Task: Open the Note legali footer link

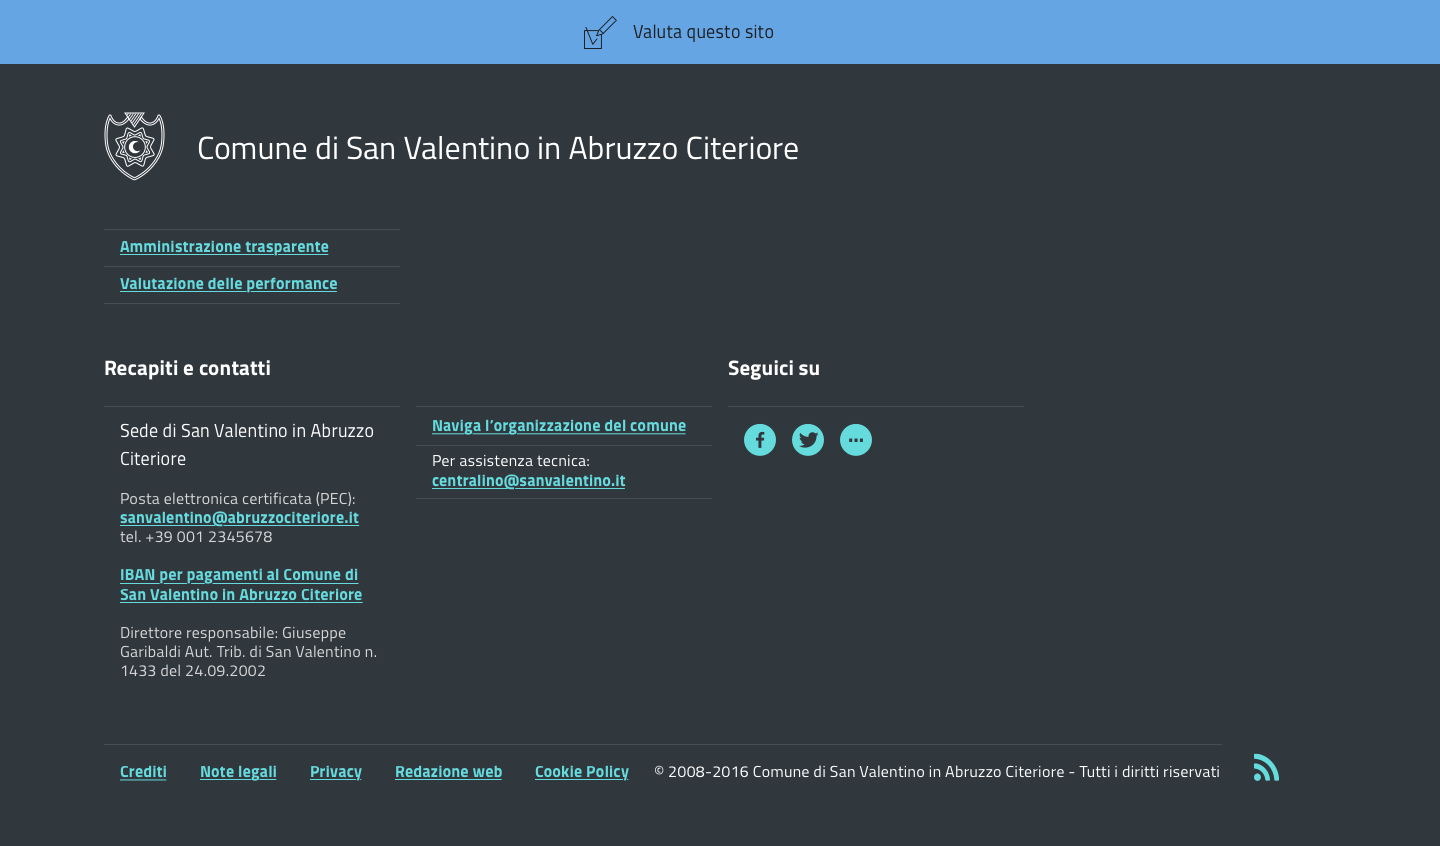Action: coord(238,772)
